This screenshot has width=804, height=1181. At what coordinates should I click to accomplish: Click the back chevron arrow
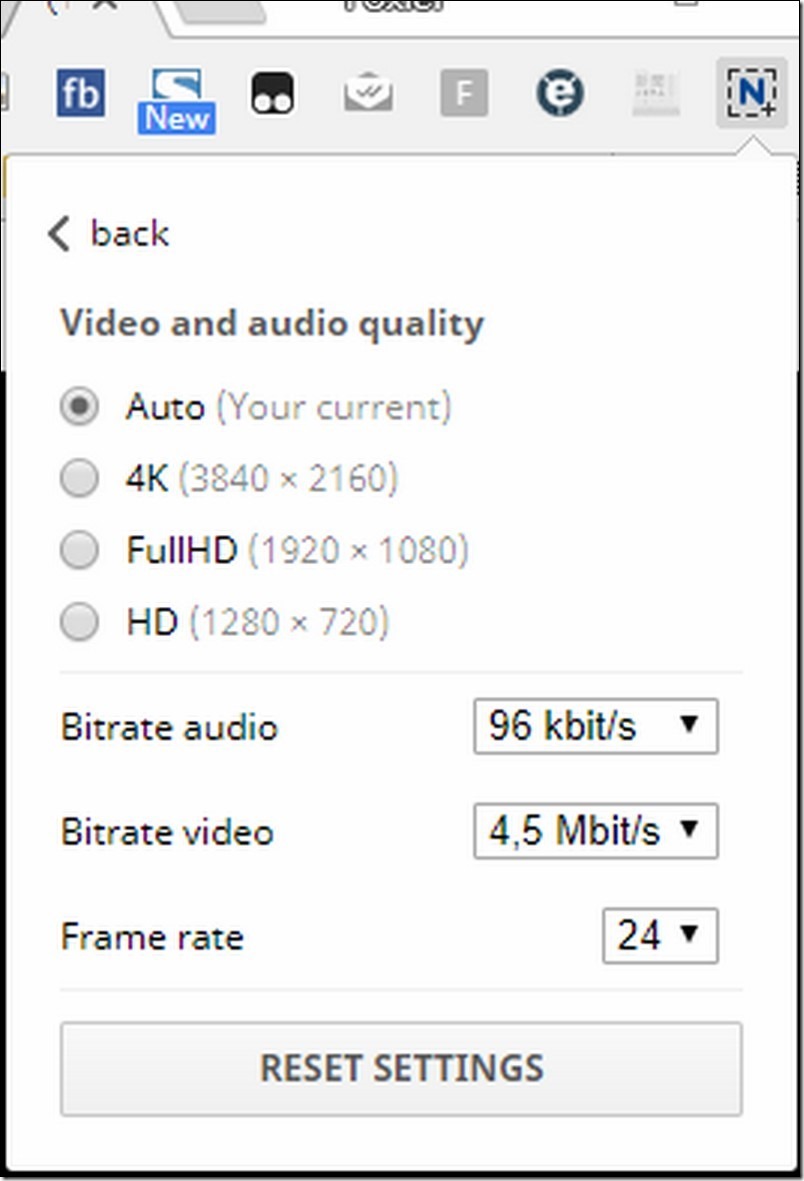[x=59, y=233]
